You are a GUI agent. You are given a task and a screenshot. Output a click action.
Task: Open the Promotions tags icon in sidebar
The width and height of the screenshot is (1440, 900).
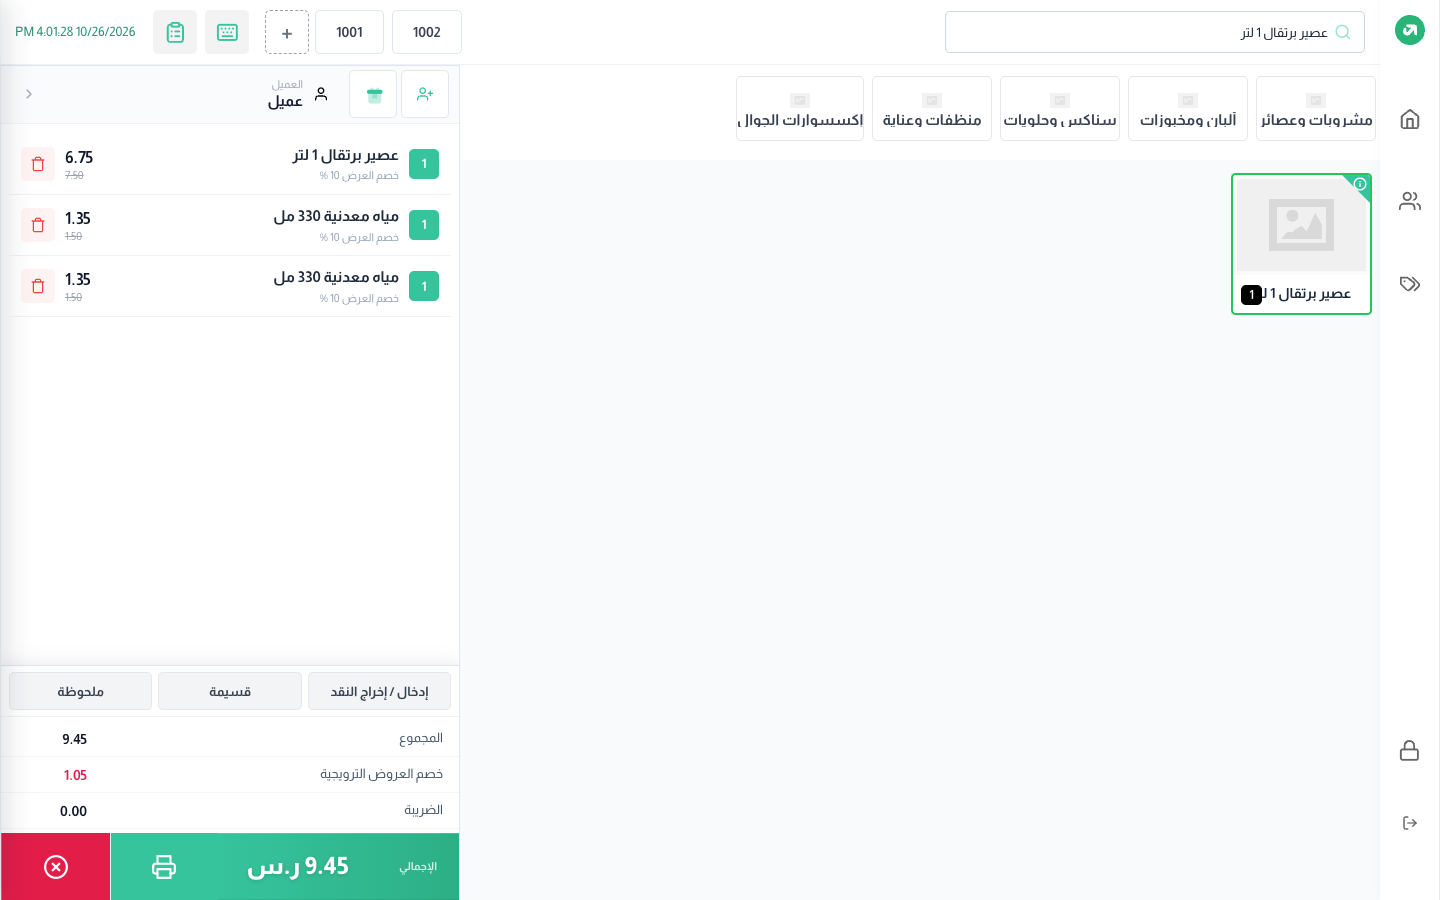coord(1409,284)
